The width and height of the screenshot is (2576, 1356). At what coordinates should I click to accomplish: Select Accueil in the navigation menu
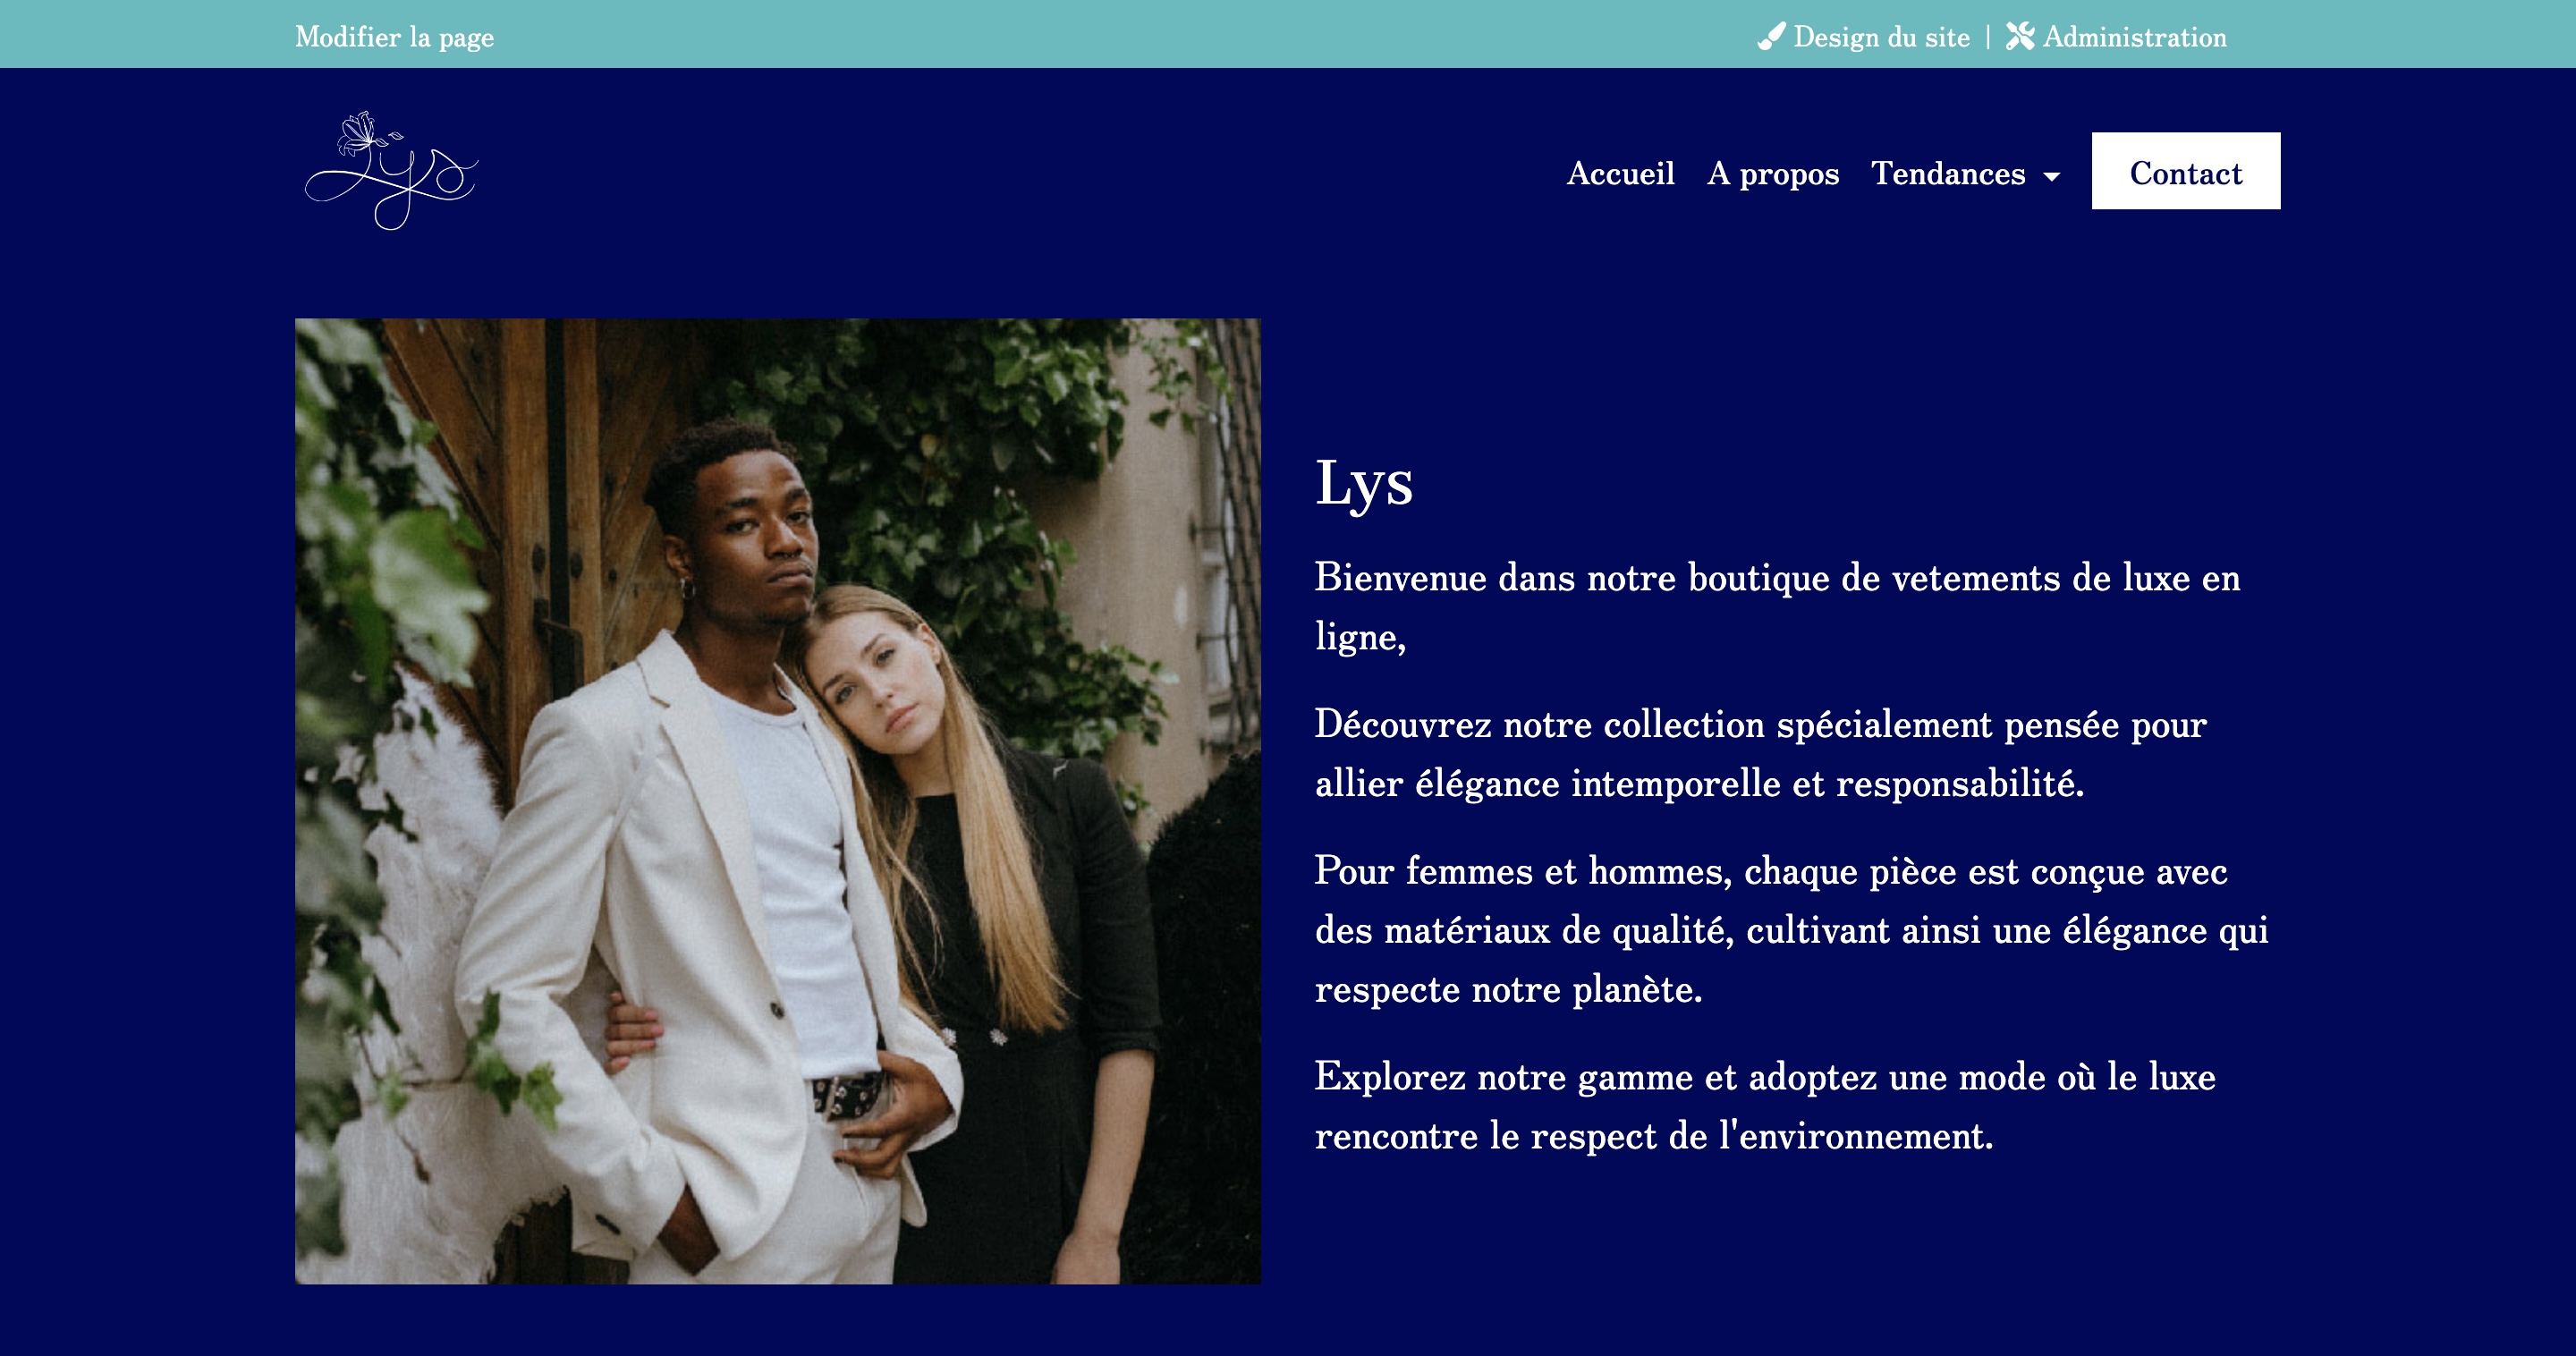pos(1620,173)
